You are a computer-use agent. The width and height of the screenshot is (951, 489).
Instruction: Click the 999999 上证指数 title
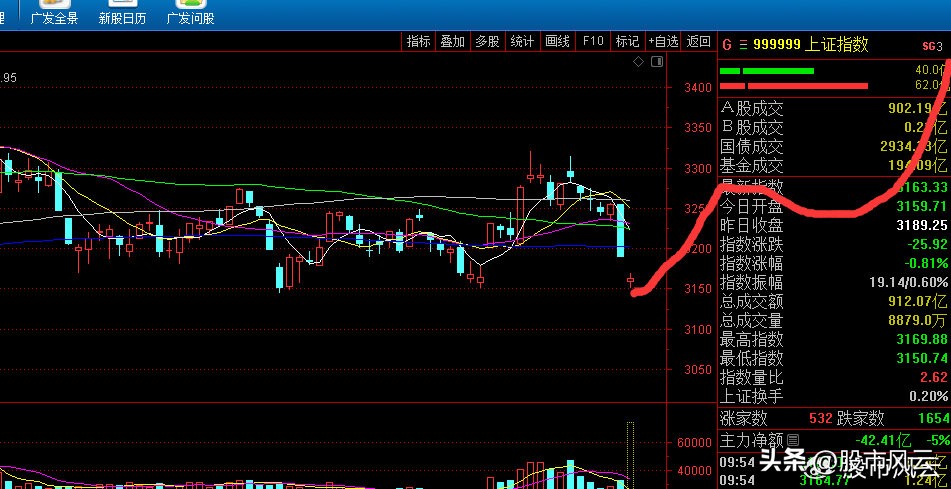point(811,44)
